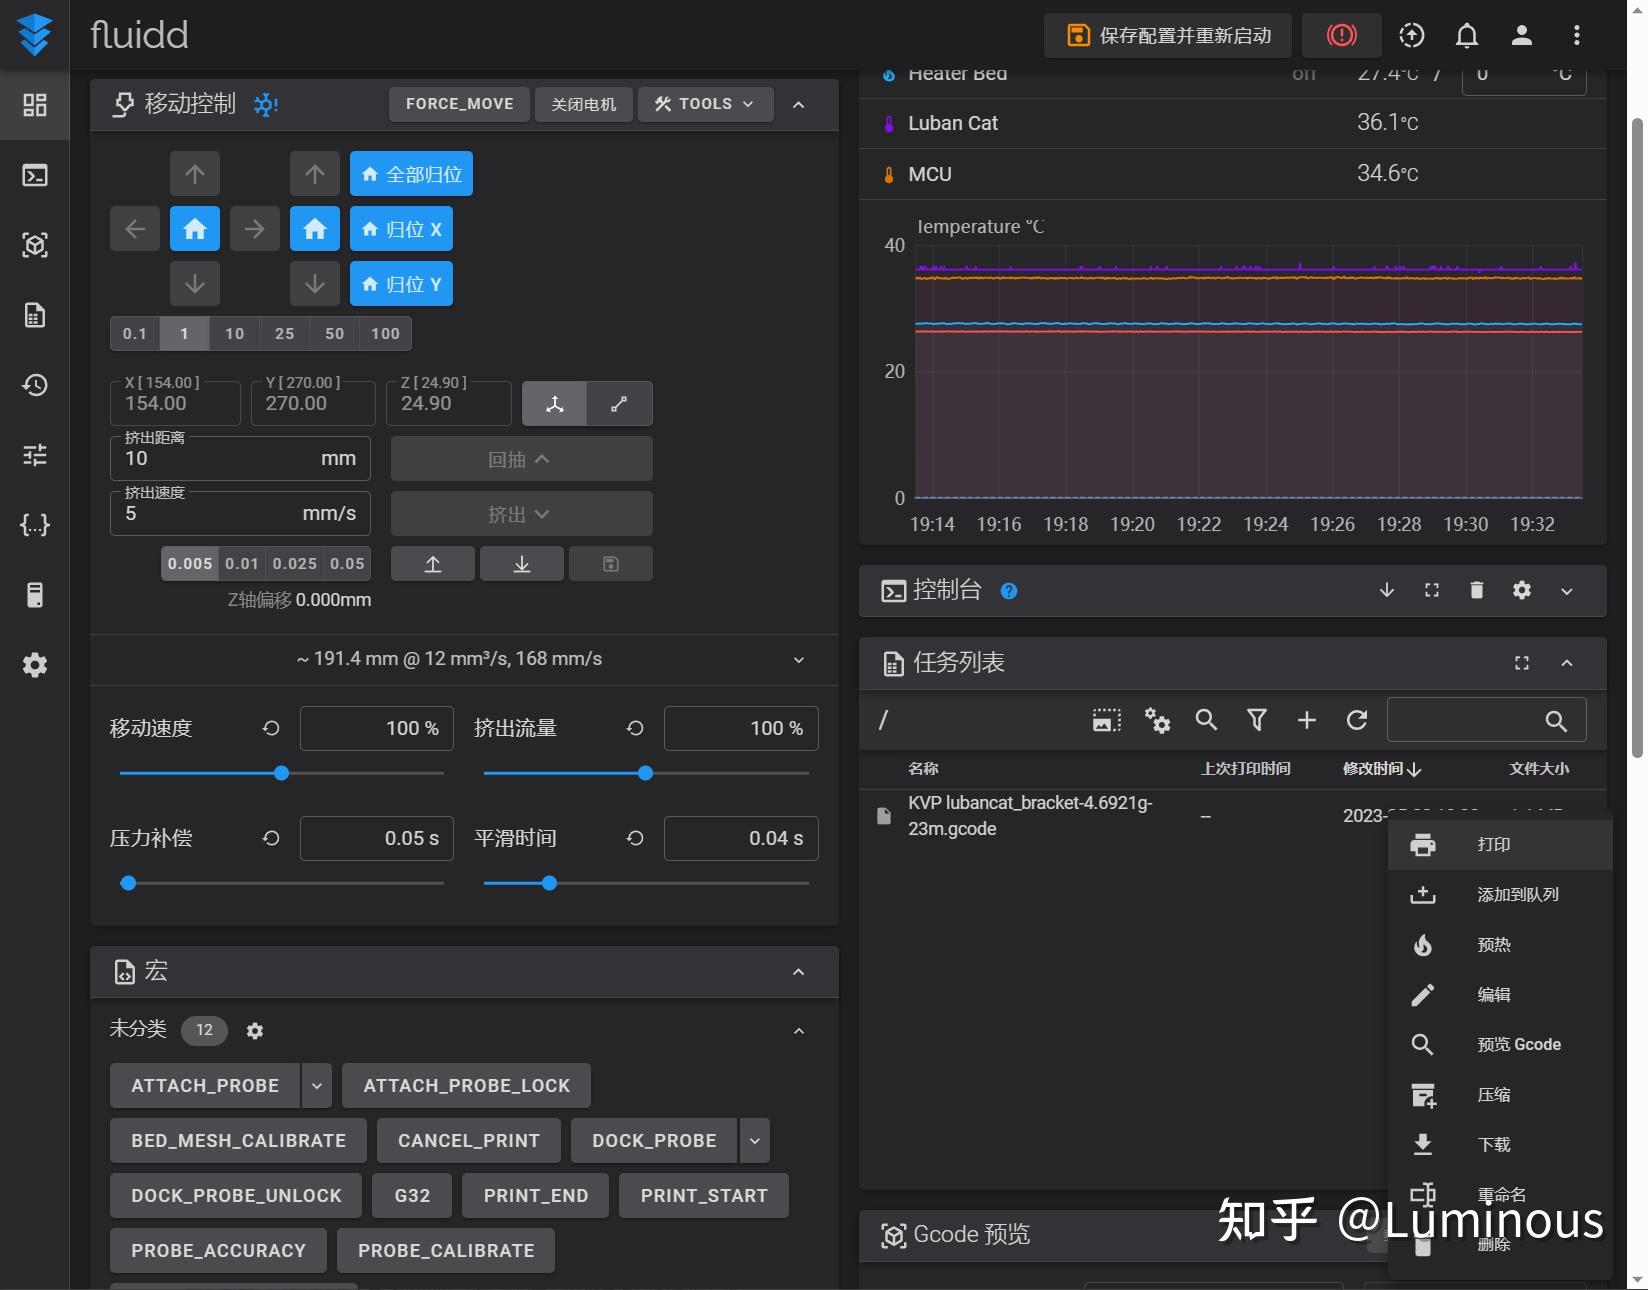Clear console output with the trash icon

pyautogui.click(x=1476, y=591)
